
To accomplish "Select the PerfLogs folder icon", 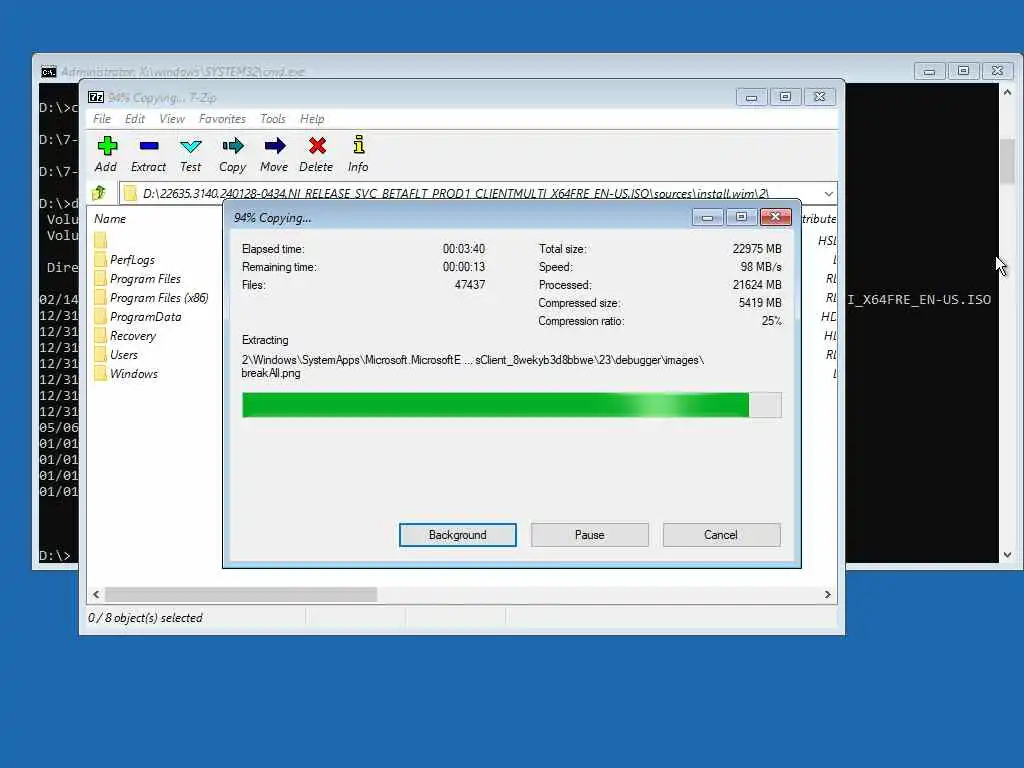I will tap(100, 259).
